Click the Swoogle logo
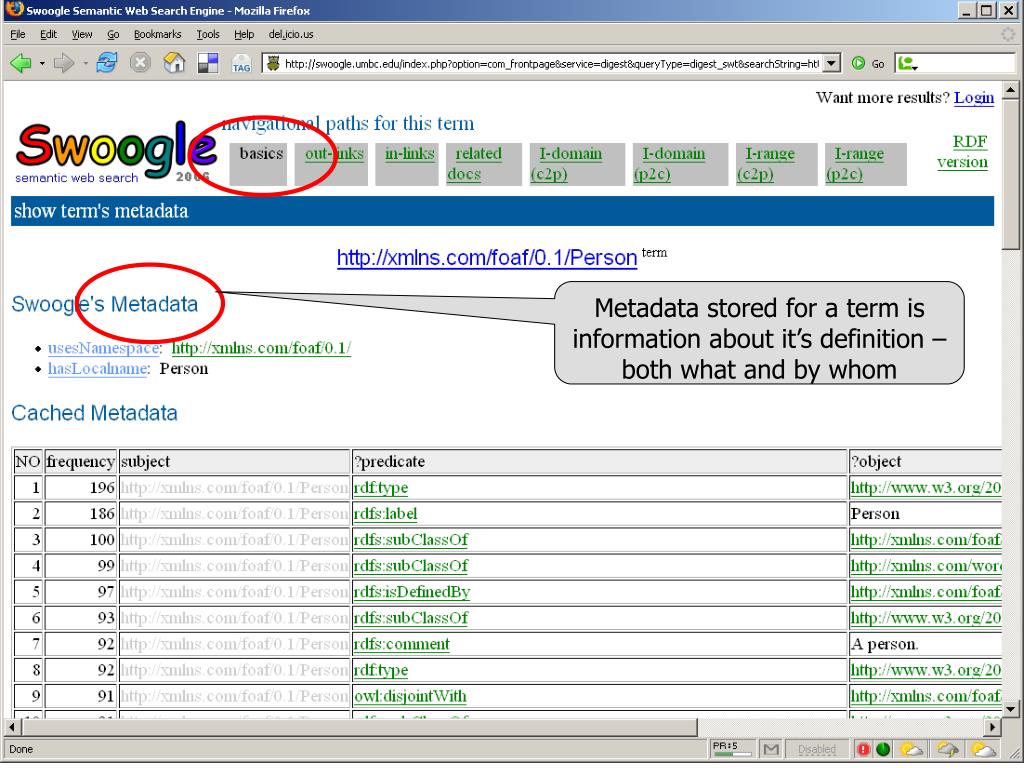1024x768 pixels. [x=116, y=152]
